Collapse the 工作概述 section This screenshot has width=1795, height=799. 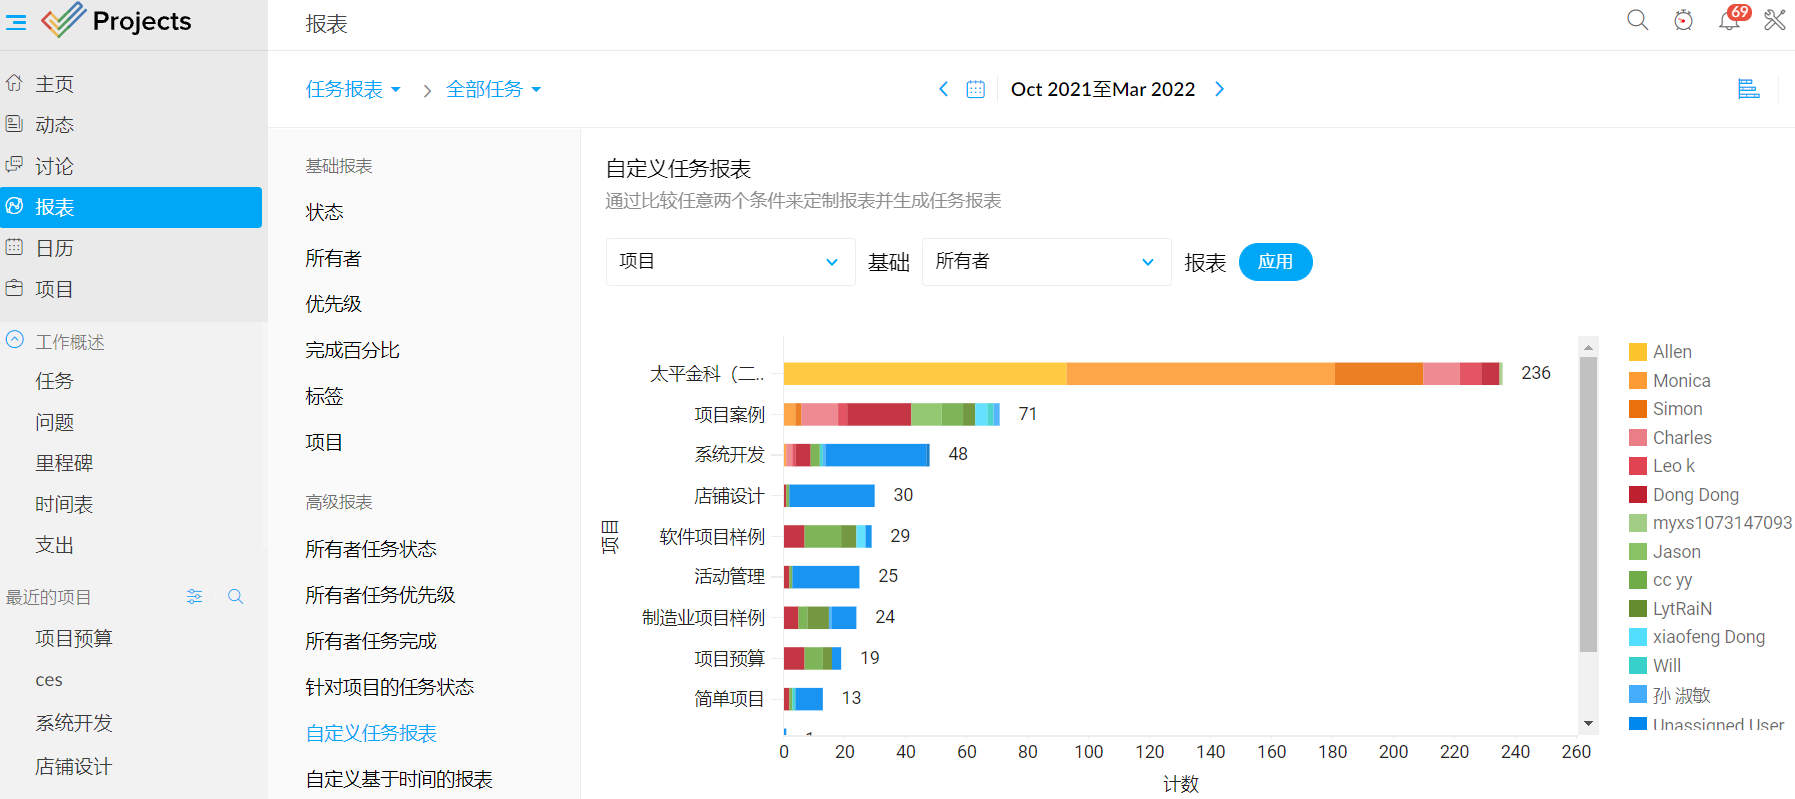tap(15, 341)
